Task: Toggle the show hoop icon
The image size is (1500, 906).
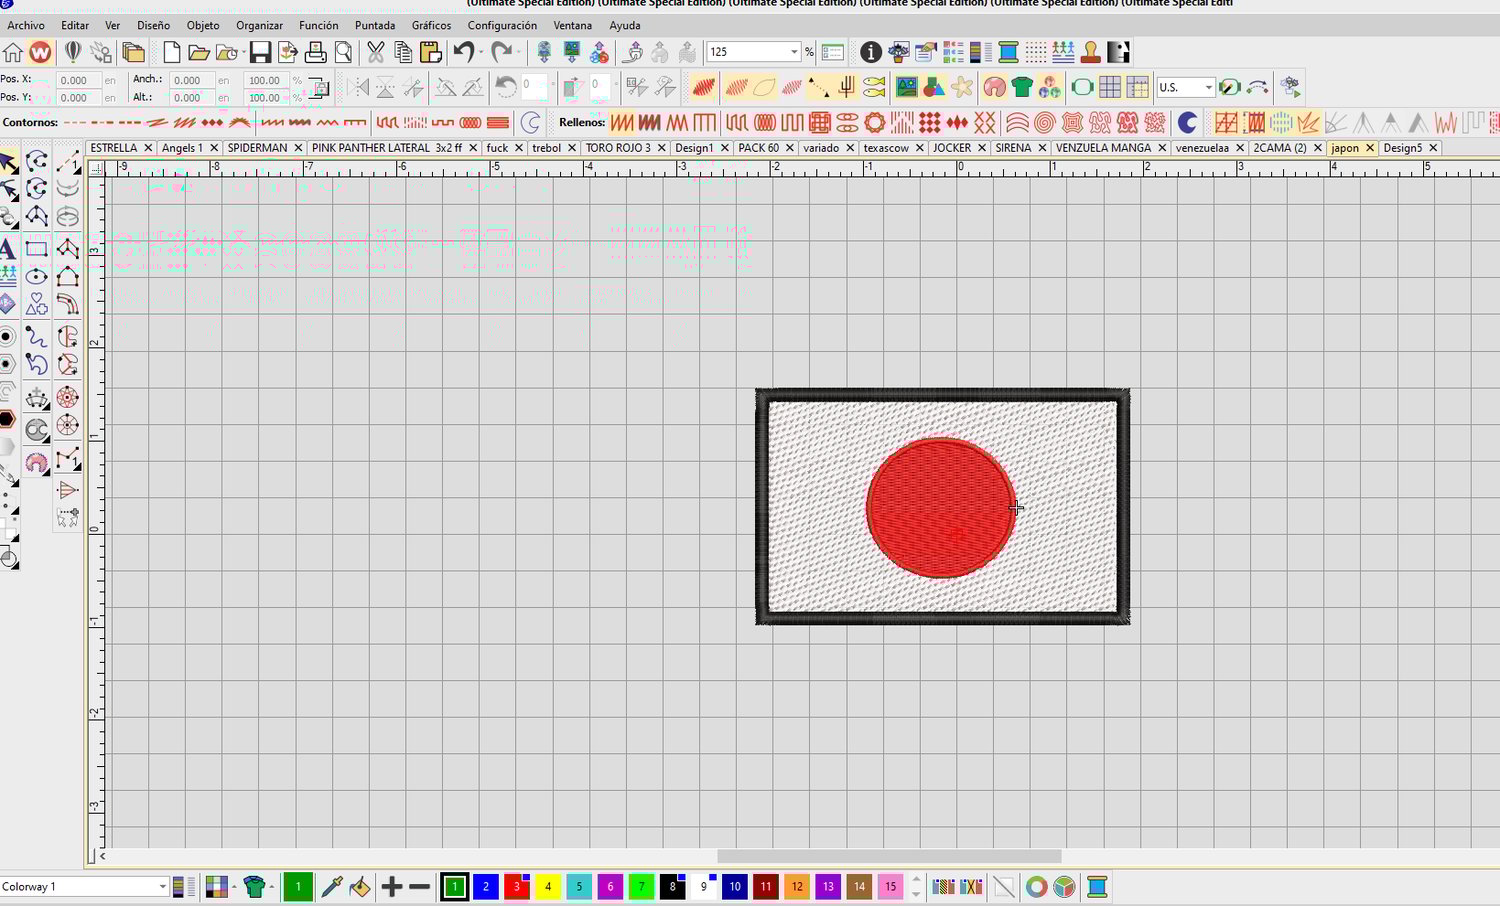Action: tap(1082, 88)
